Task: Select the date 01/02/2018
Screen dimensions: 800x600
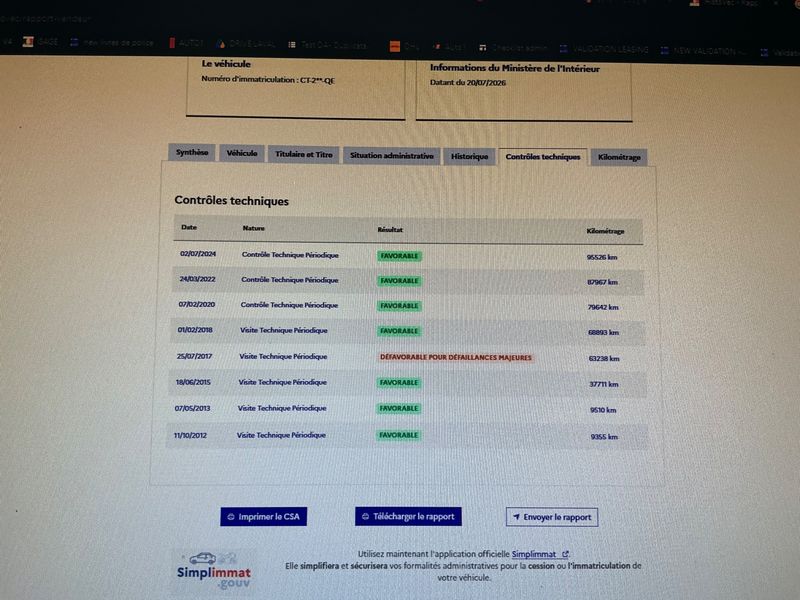Action: (195, 330)
